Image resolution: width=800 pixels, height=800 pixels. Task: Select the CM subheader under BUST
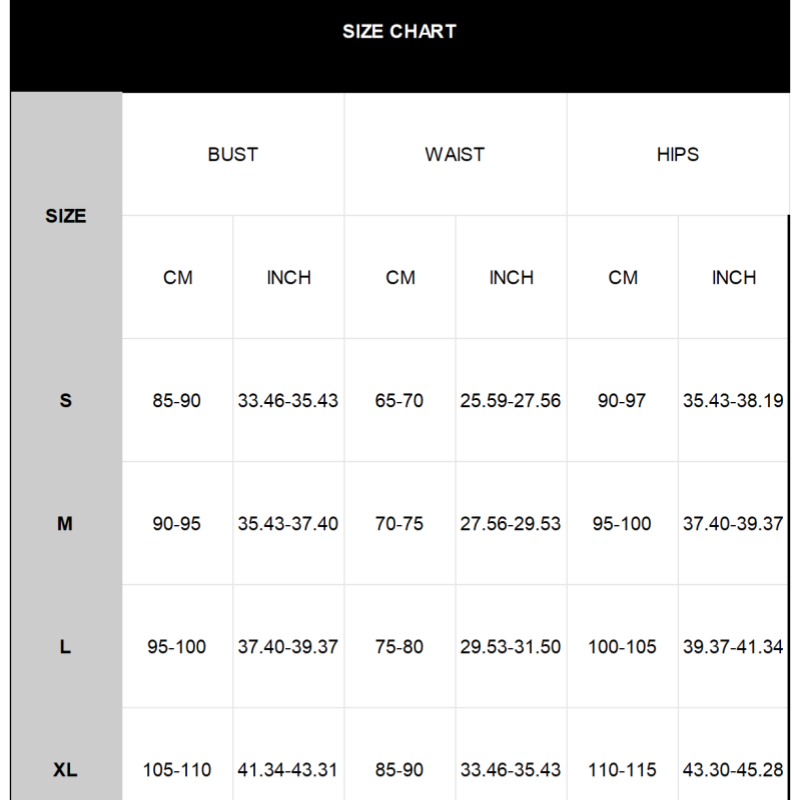click(178, 277)
